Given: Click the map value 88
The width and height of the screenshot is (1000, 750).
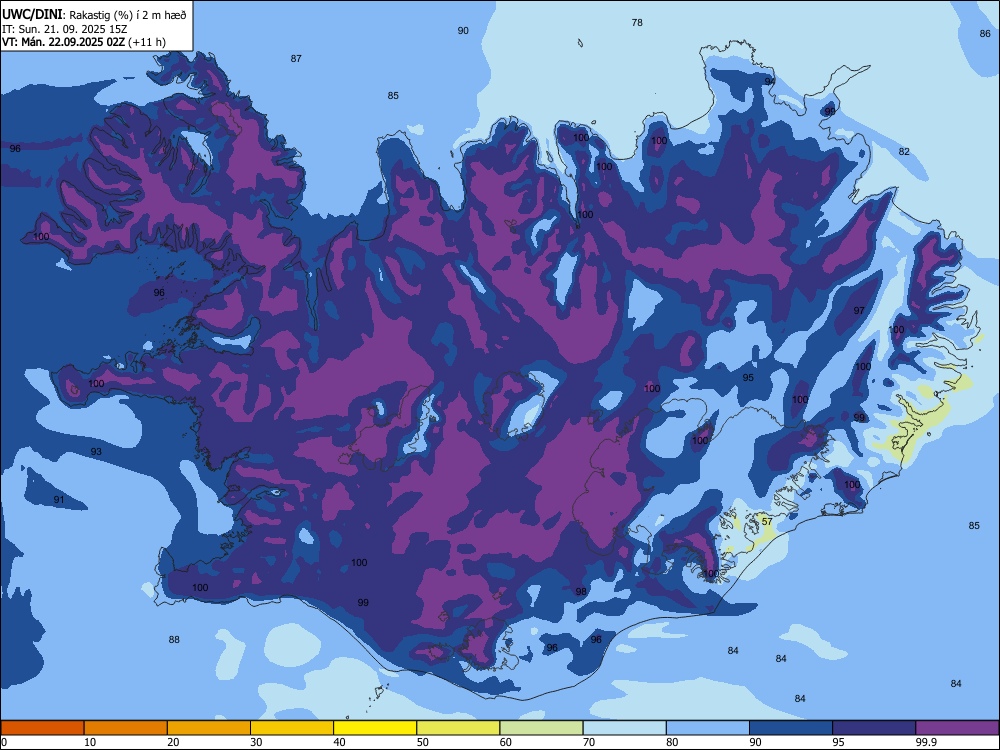Looking at the screenshot, I should click(174, 640).
